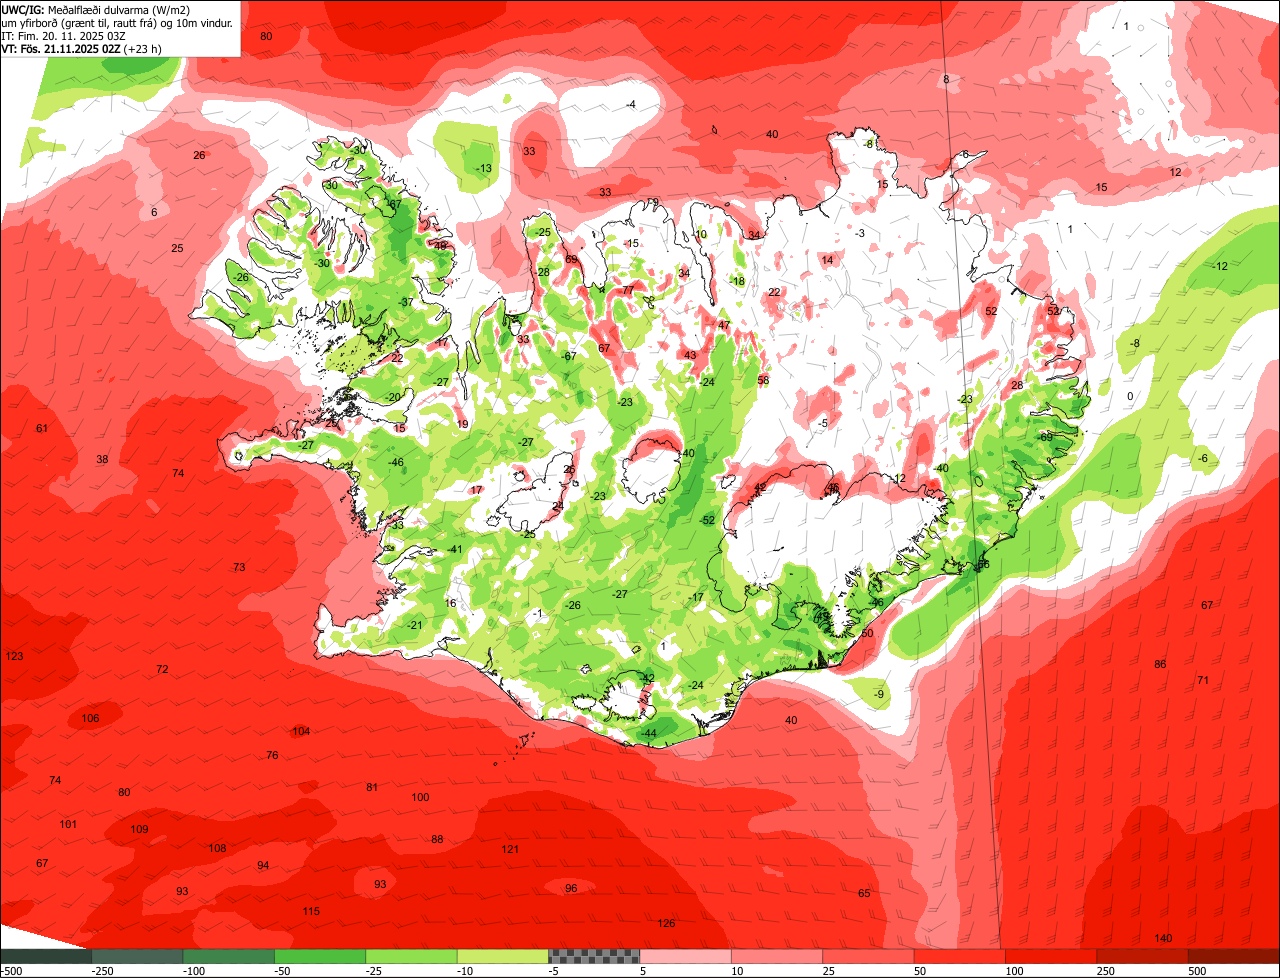Click the '-500' legend tick label
1280x978 pixels.
coord(11,971)
